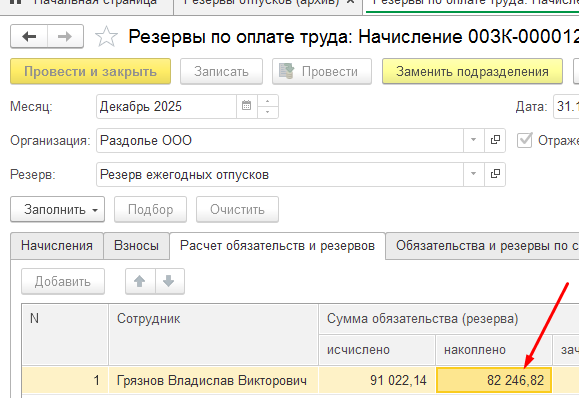Click the Резерв input field

(x=280, y=174)
